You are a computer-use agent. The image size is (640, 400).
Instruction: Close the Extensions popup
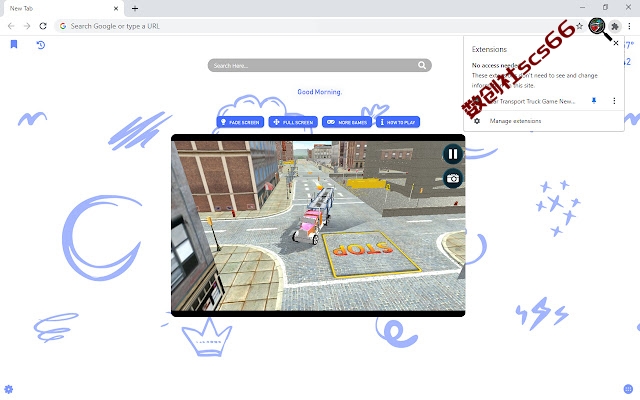(x=616, y=43)
